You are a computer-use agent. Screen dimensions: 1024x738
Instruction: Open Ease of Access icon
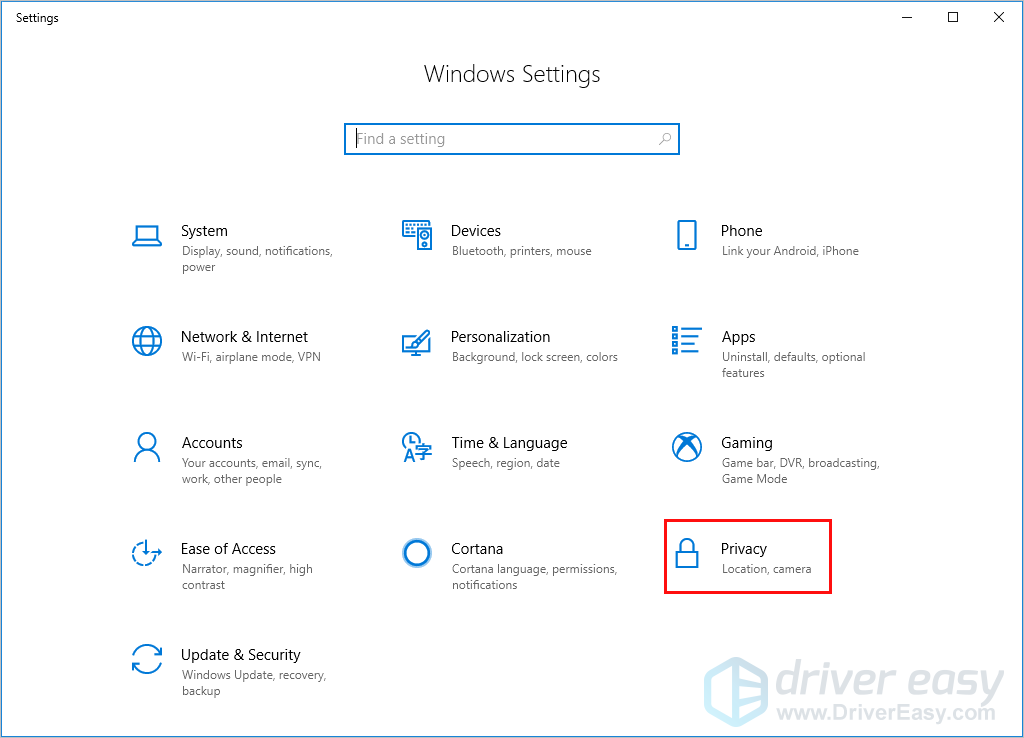(147, 553)
